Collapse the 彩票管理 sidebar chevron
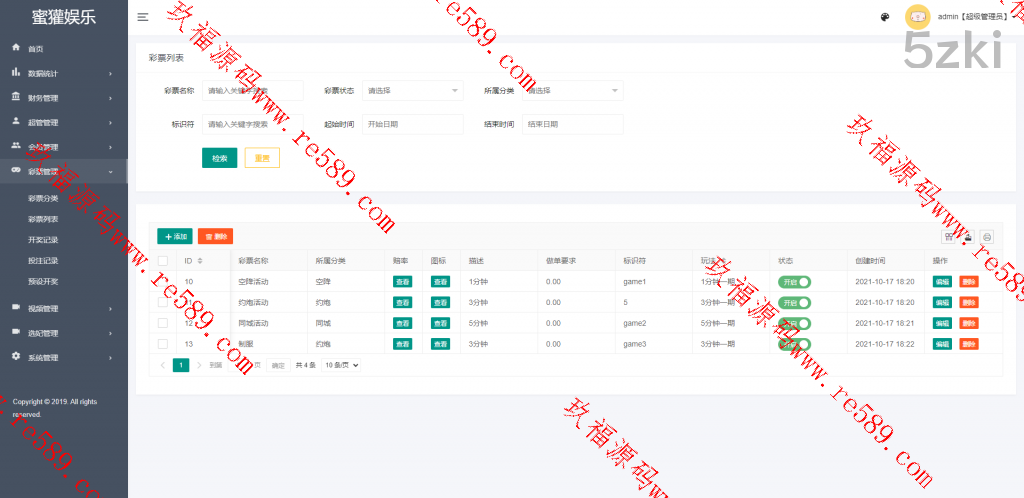 point(110,172)
